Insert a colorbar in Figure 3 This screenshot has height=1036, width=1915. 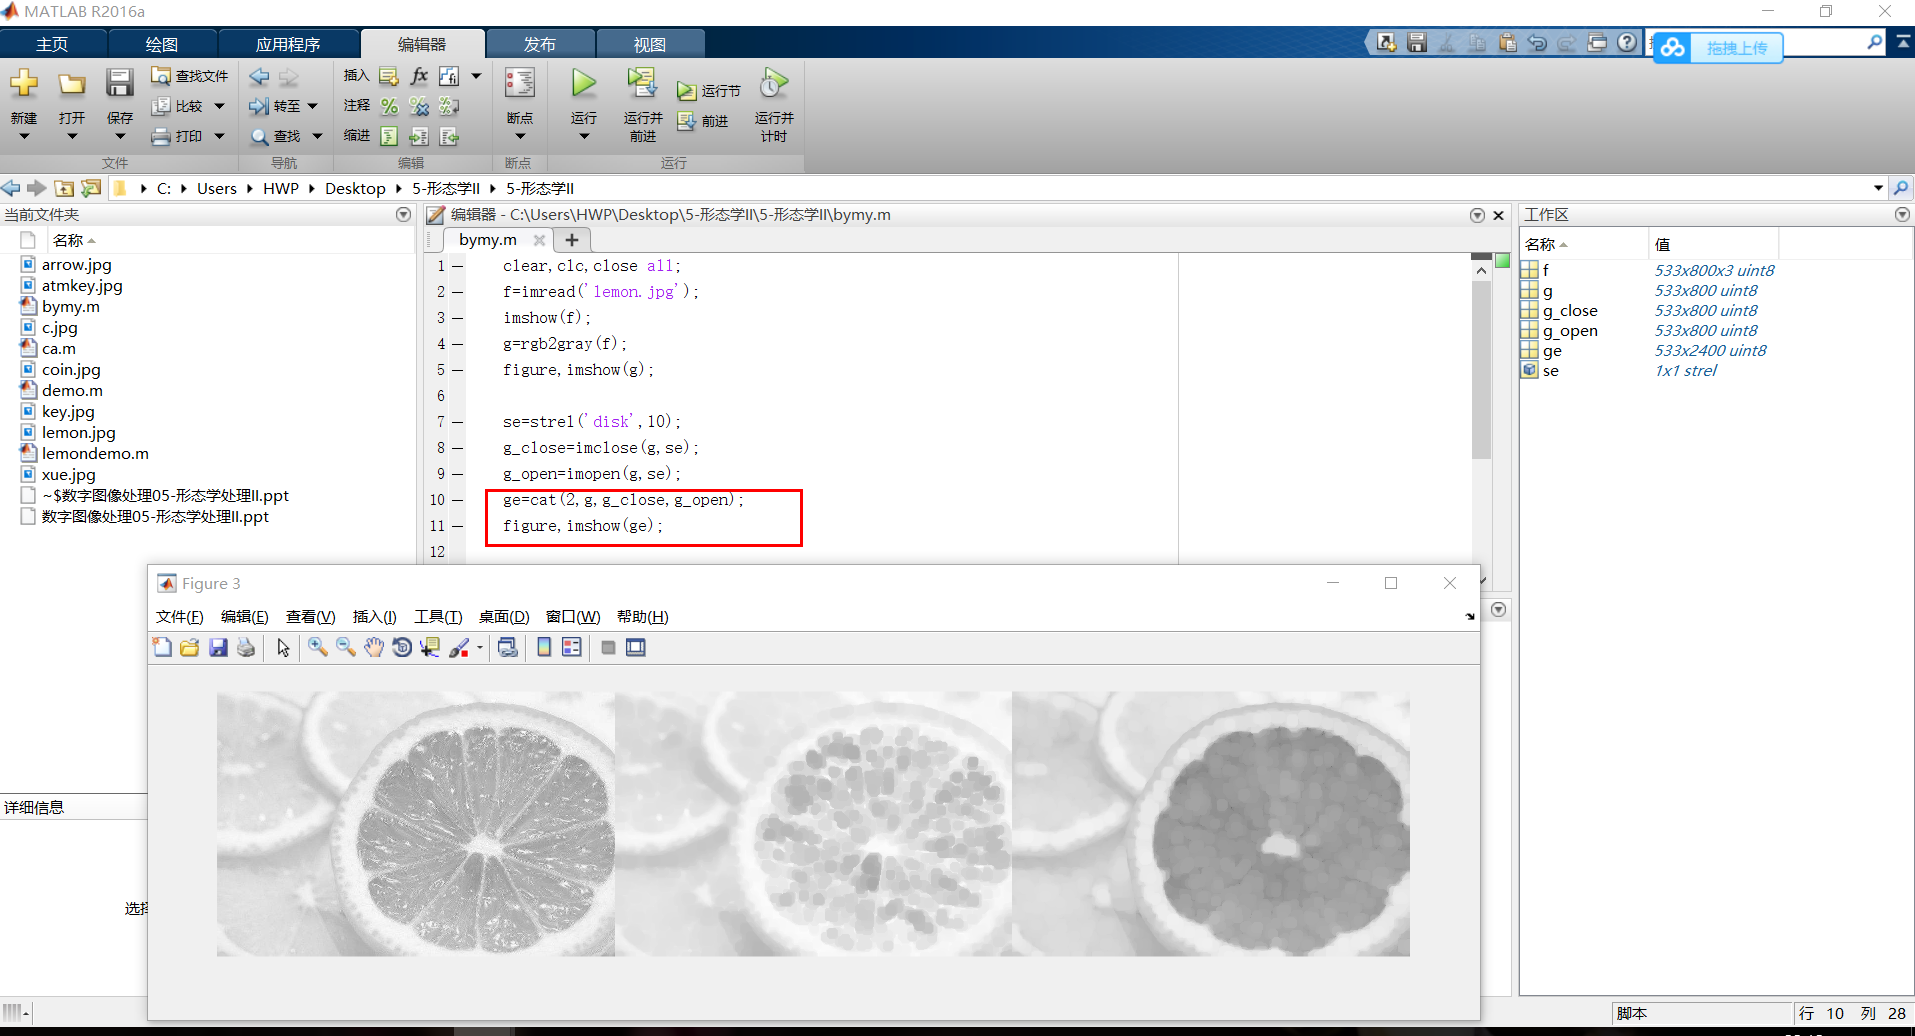(x=543, y=647)
